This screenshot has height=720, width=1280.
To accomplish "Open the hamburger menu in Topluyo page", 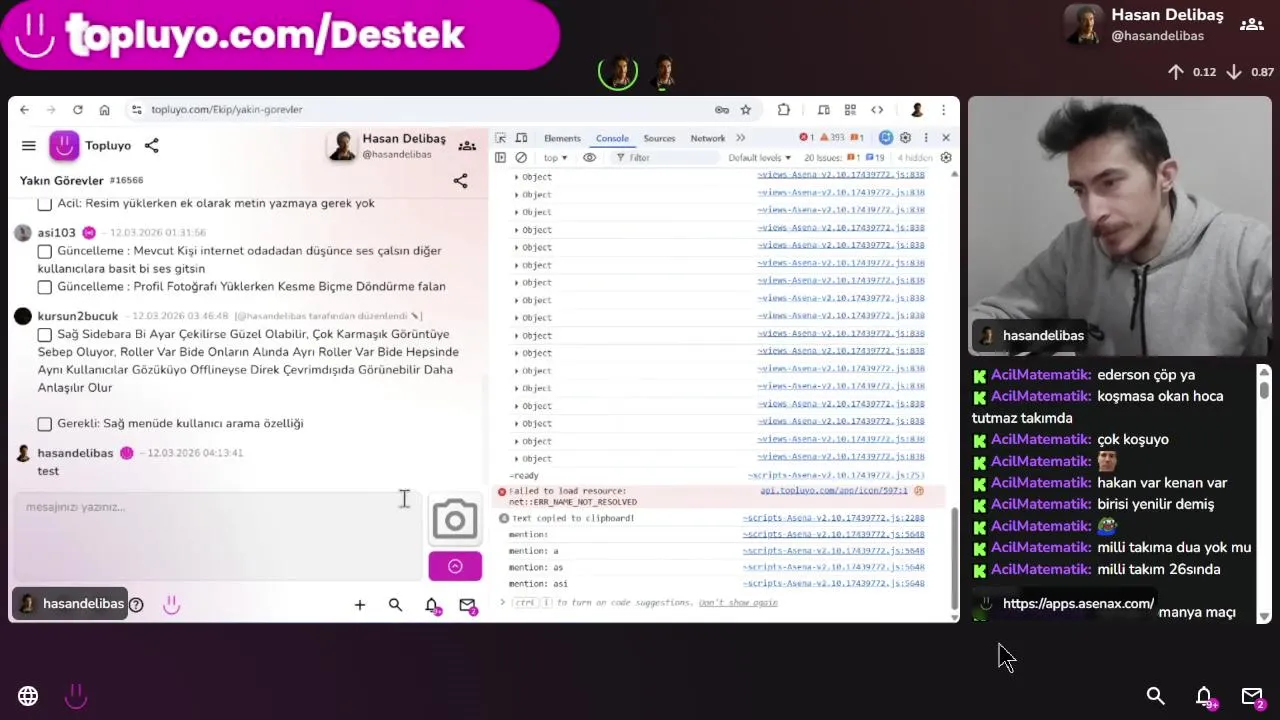I will coord(28,146).
